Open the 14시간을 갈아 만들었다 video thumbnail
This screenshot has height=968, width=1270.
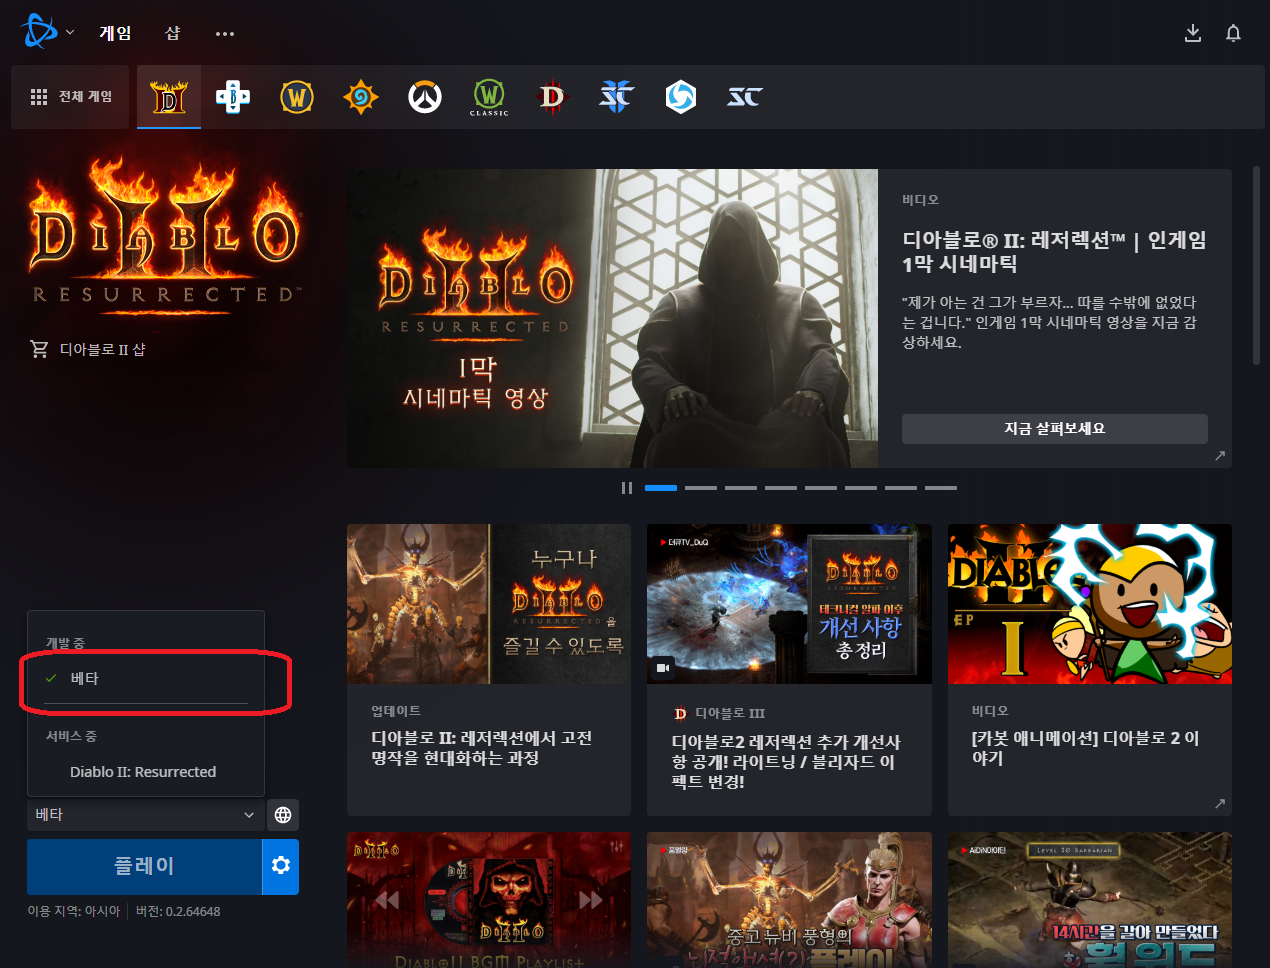[1090, 900]
